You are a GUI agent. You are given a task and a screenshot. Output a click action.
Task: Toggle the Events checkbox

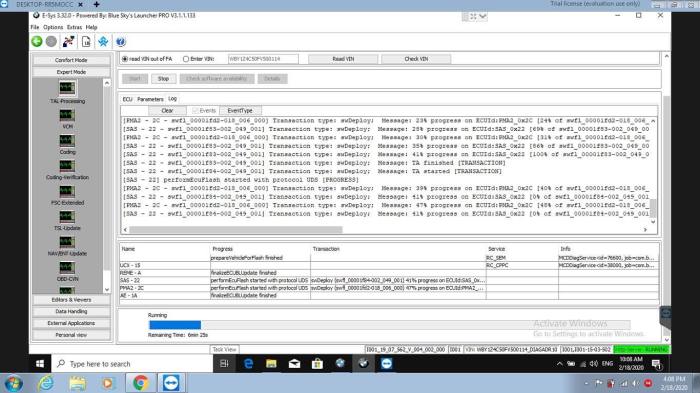195,110
